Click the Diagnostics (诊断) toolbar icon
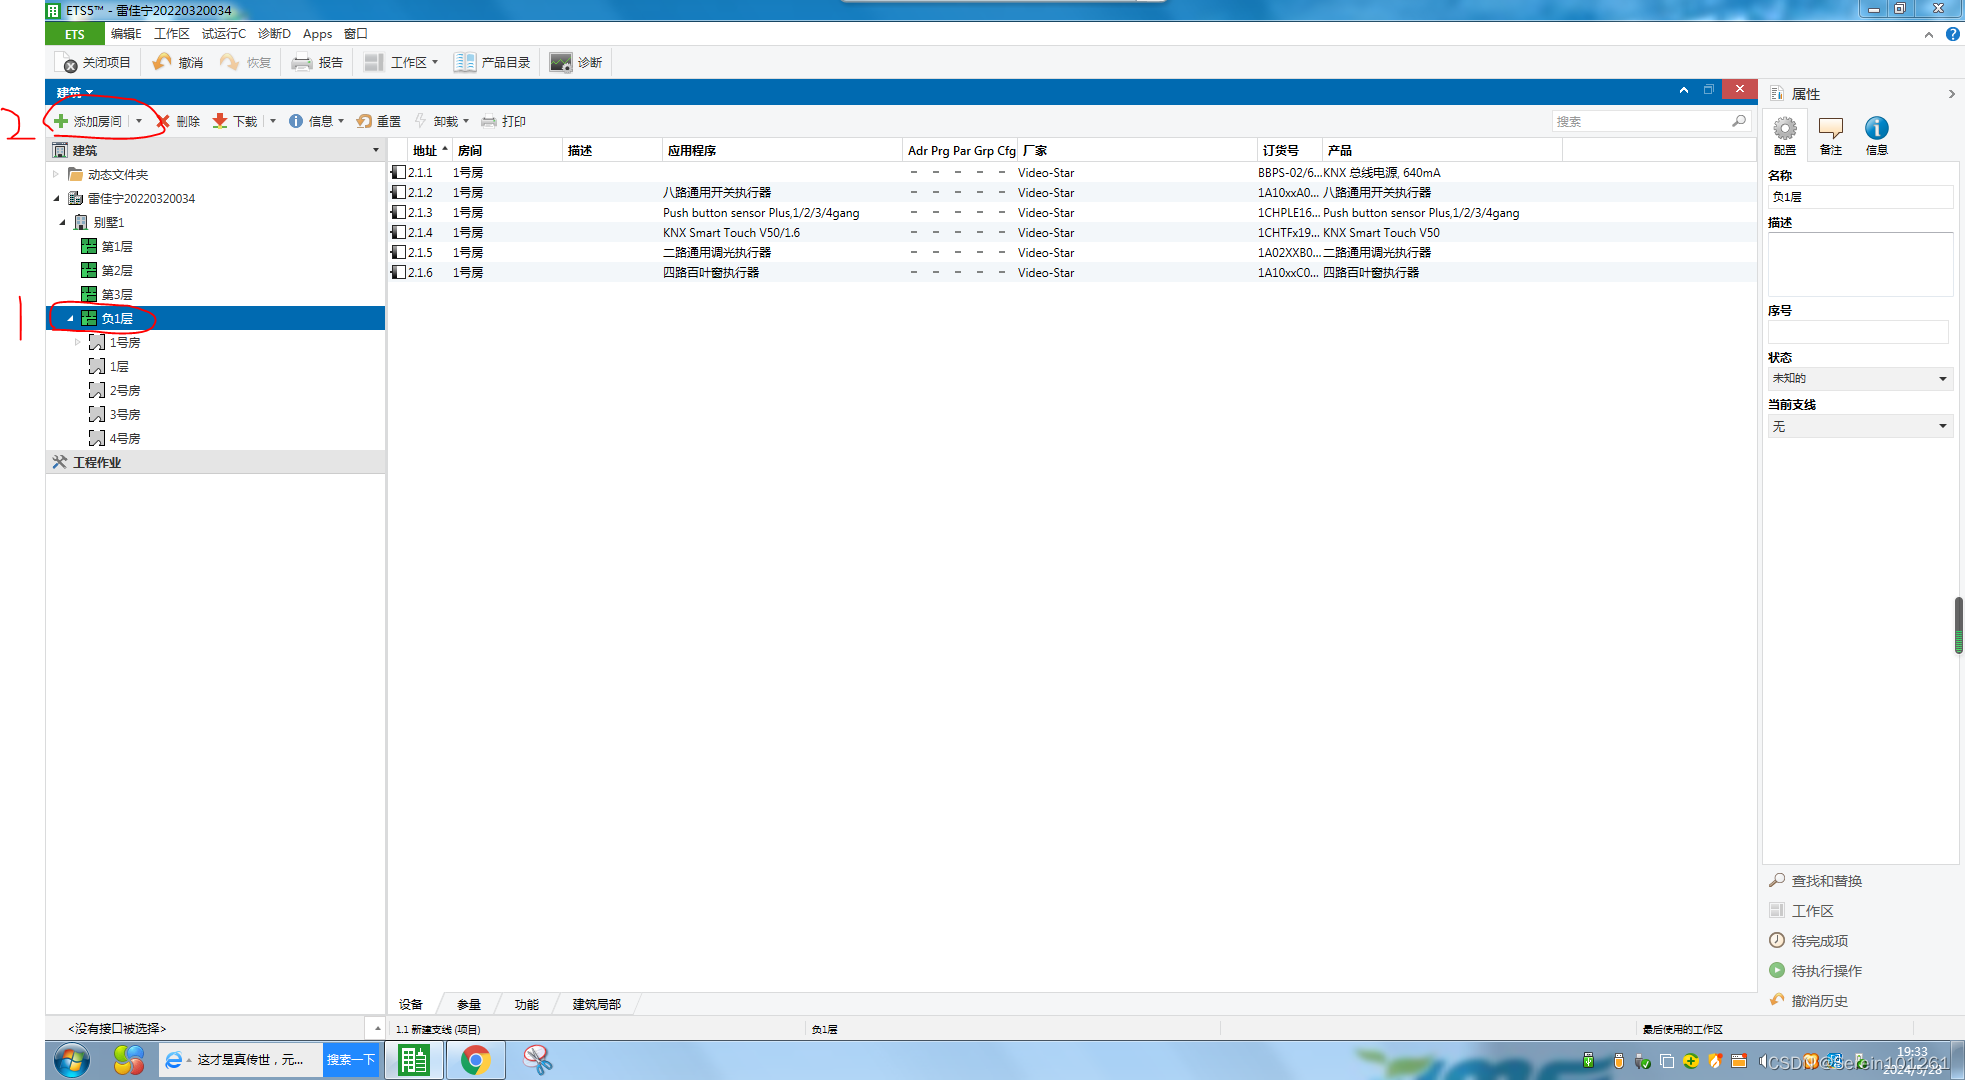1965x1080 pixels. pos(562,62)
